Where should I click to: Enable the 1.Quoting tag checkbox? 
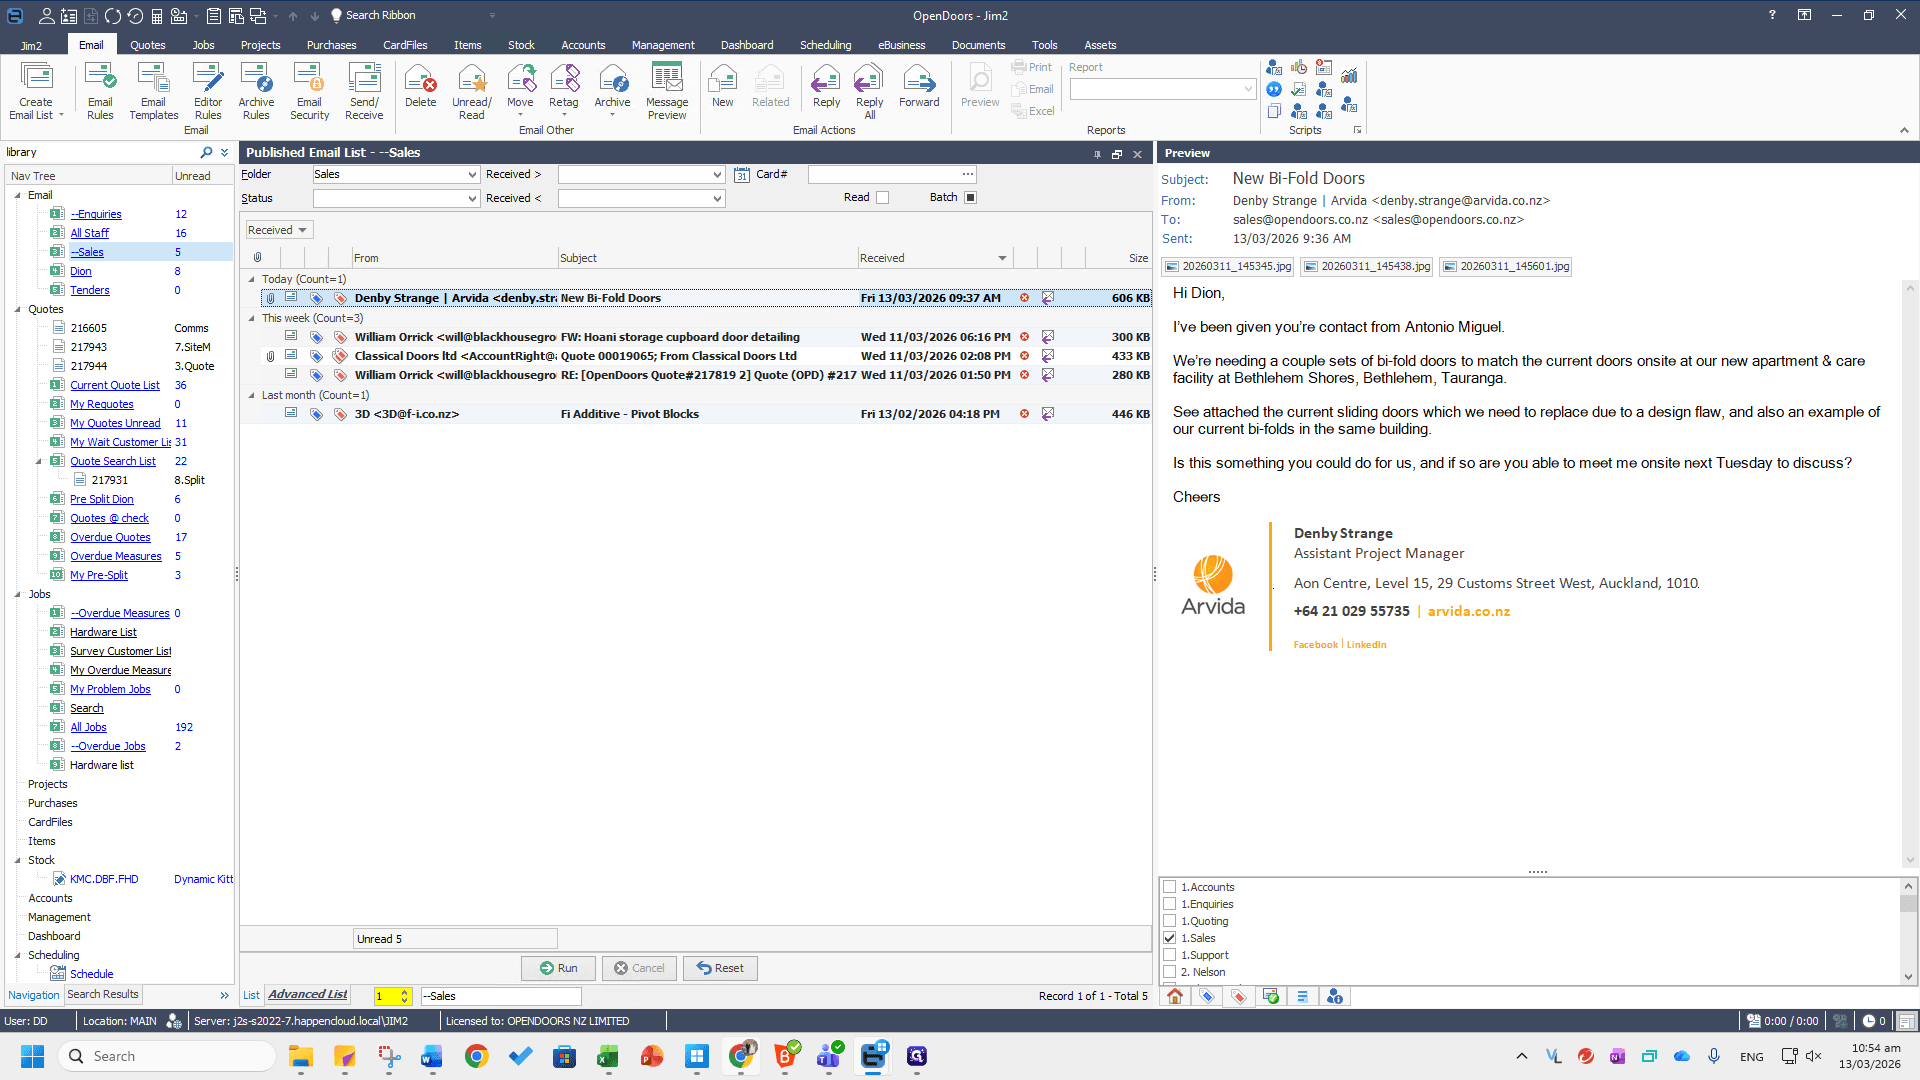point(1169,921)
